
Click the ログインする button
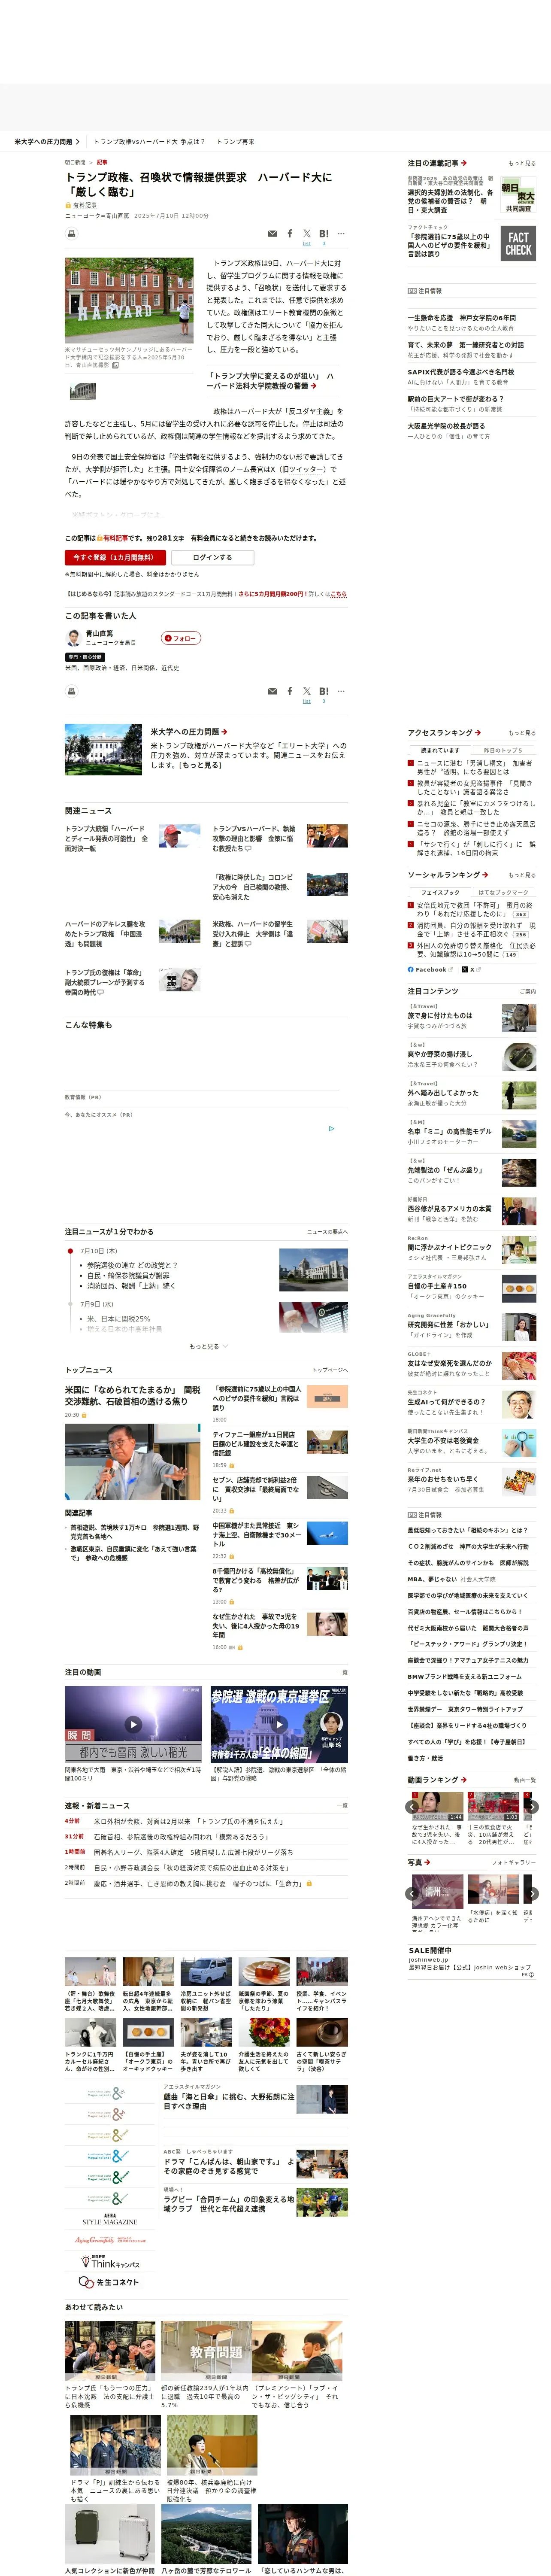coord(212,558)
